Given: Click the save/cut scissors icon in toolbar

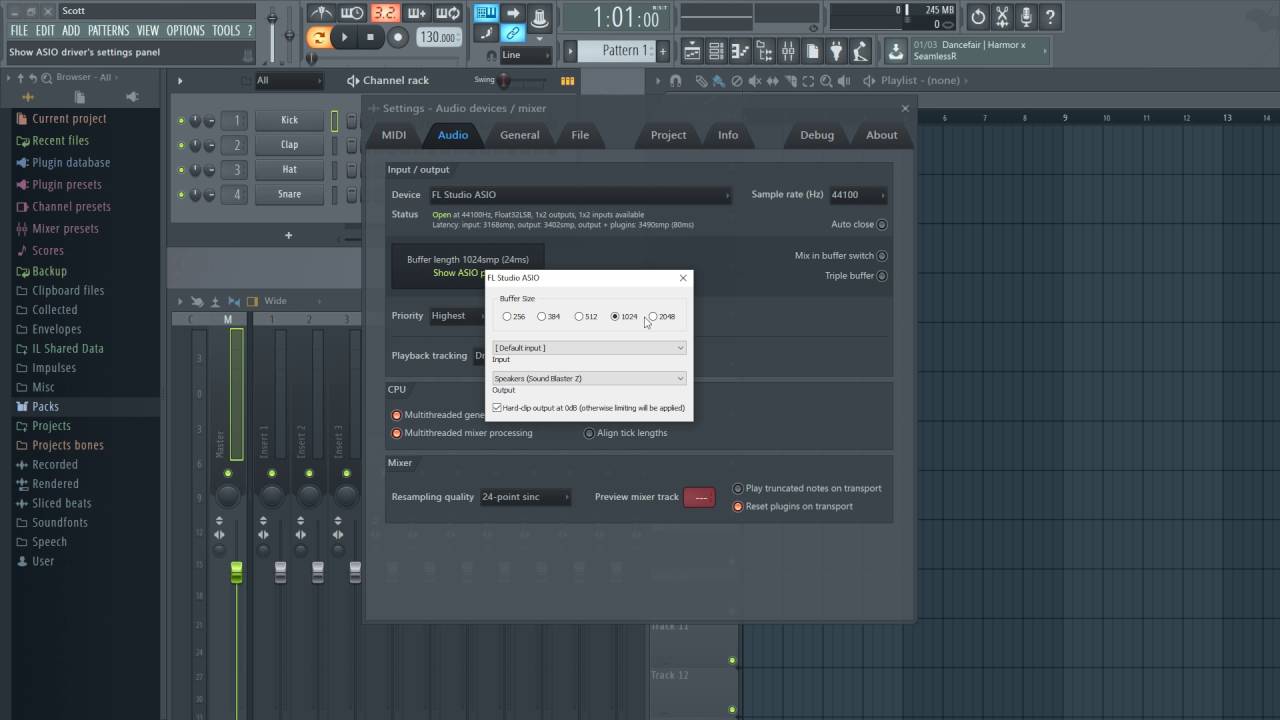Looking at the screenshot, I should point(1002,17).
